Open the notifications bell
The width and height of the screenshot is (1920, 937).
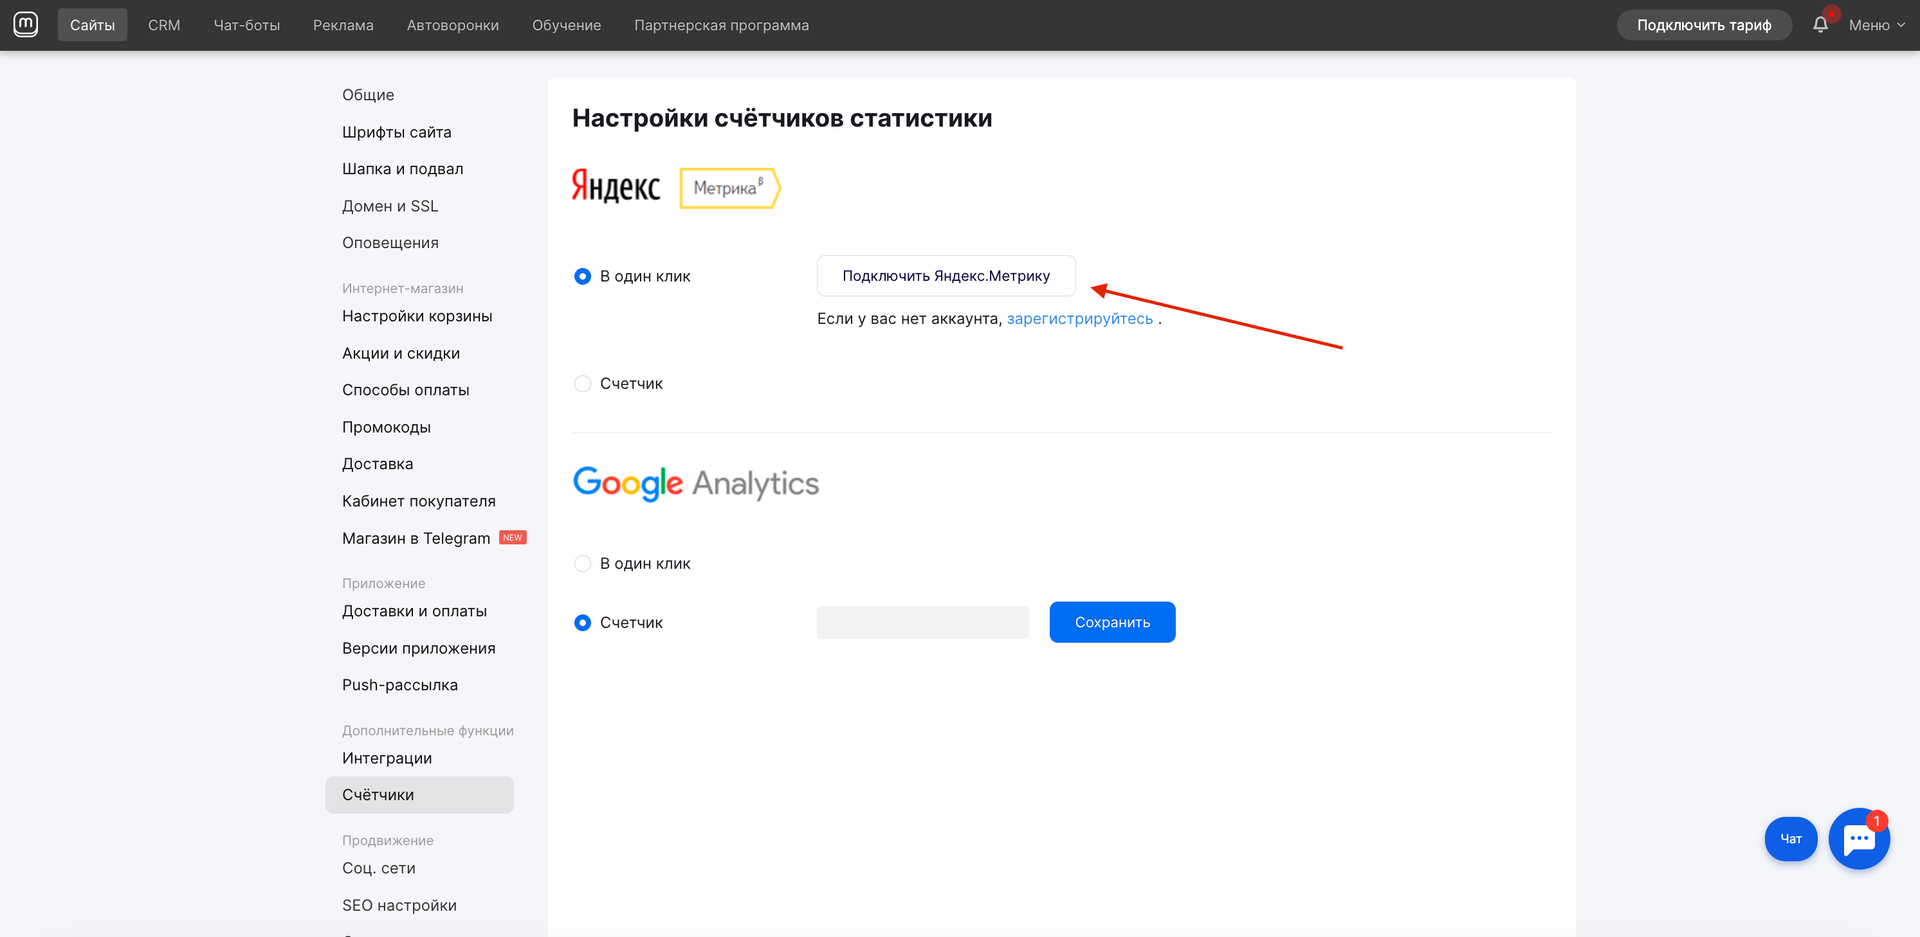[1820, 25]
